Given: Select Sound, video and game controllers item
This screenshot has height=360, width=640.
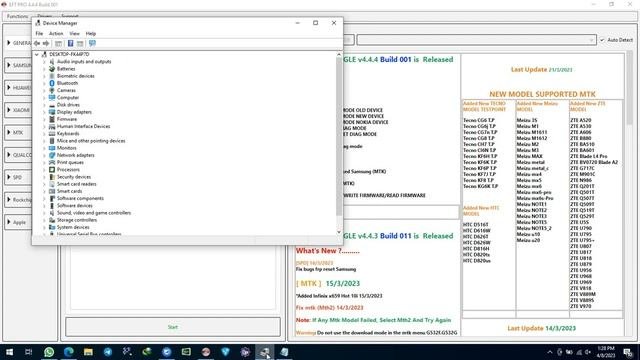Looking at the screenshot, I should coord(94,213).
